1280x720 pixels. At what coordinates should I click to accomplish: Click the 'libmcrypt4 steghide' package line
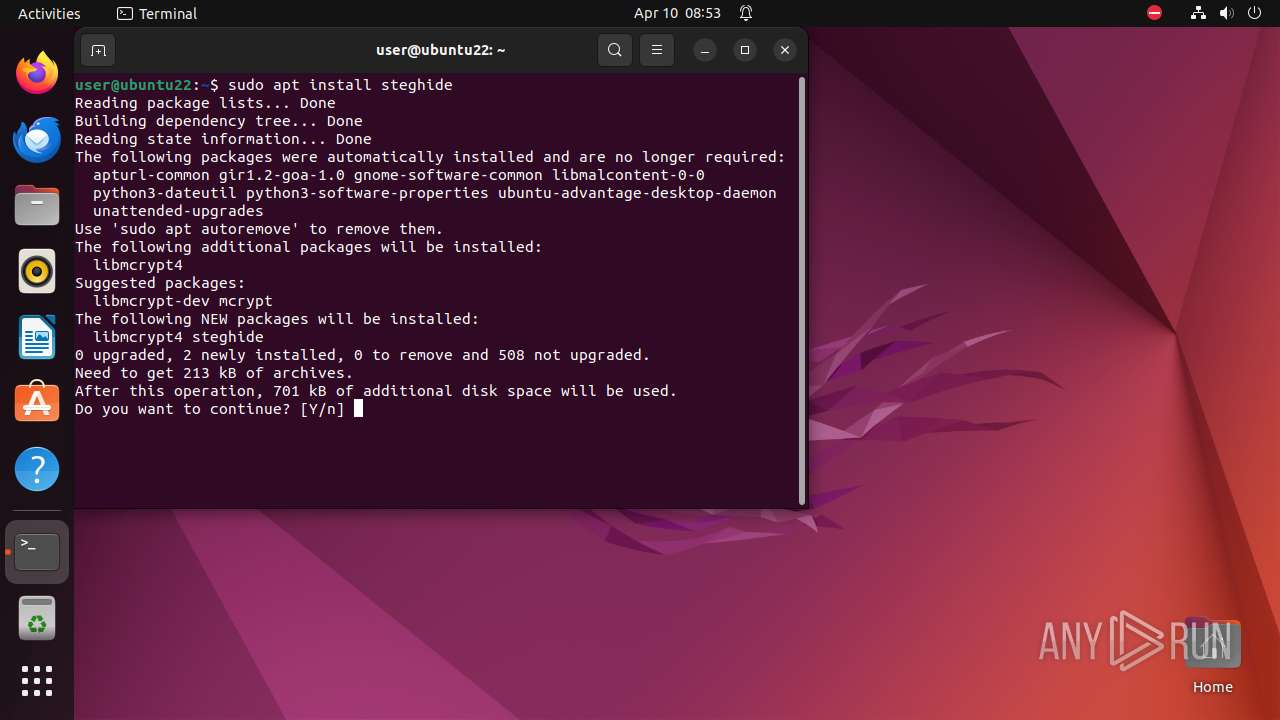[x=178, y=337]
